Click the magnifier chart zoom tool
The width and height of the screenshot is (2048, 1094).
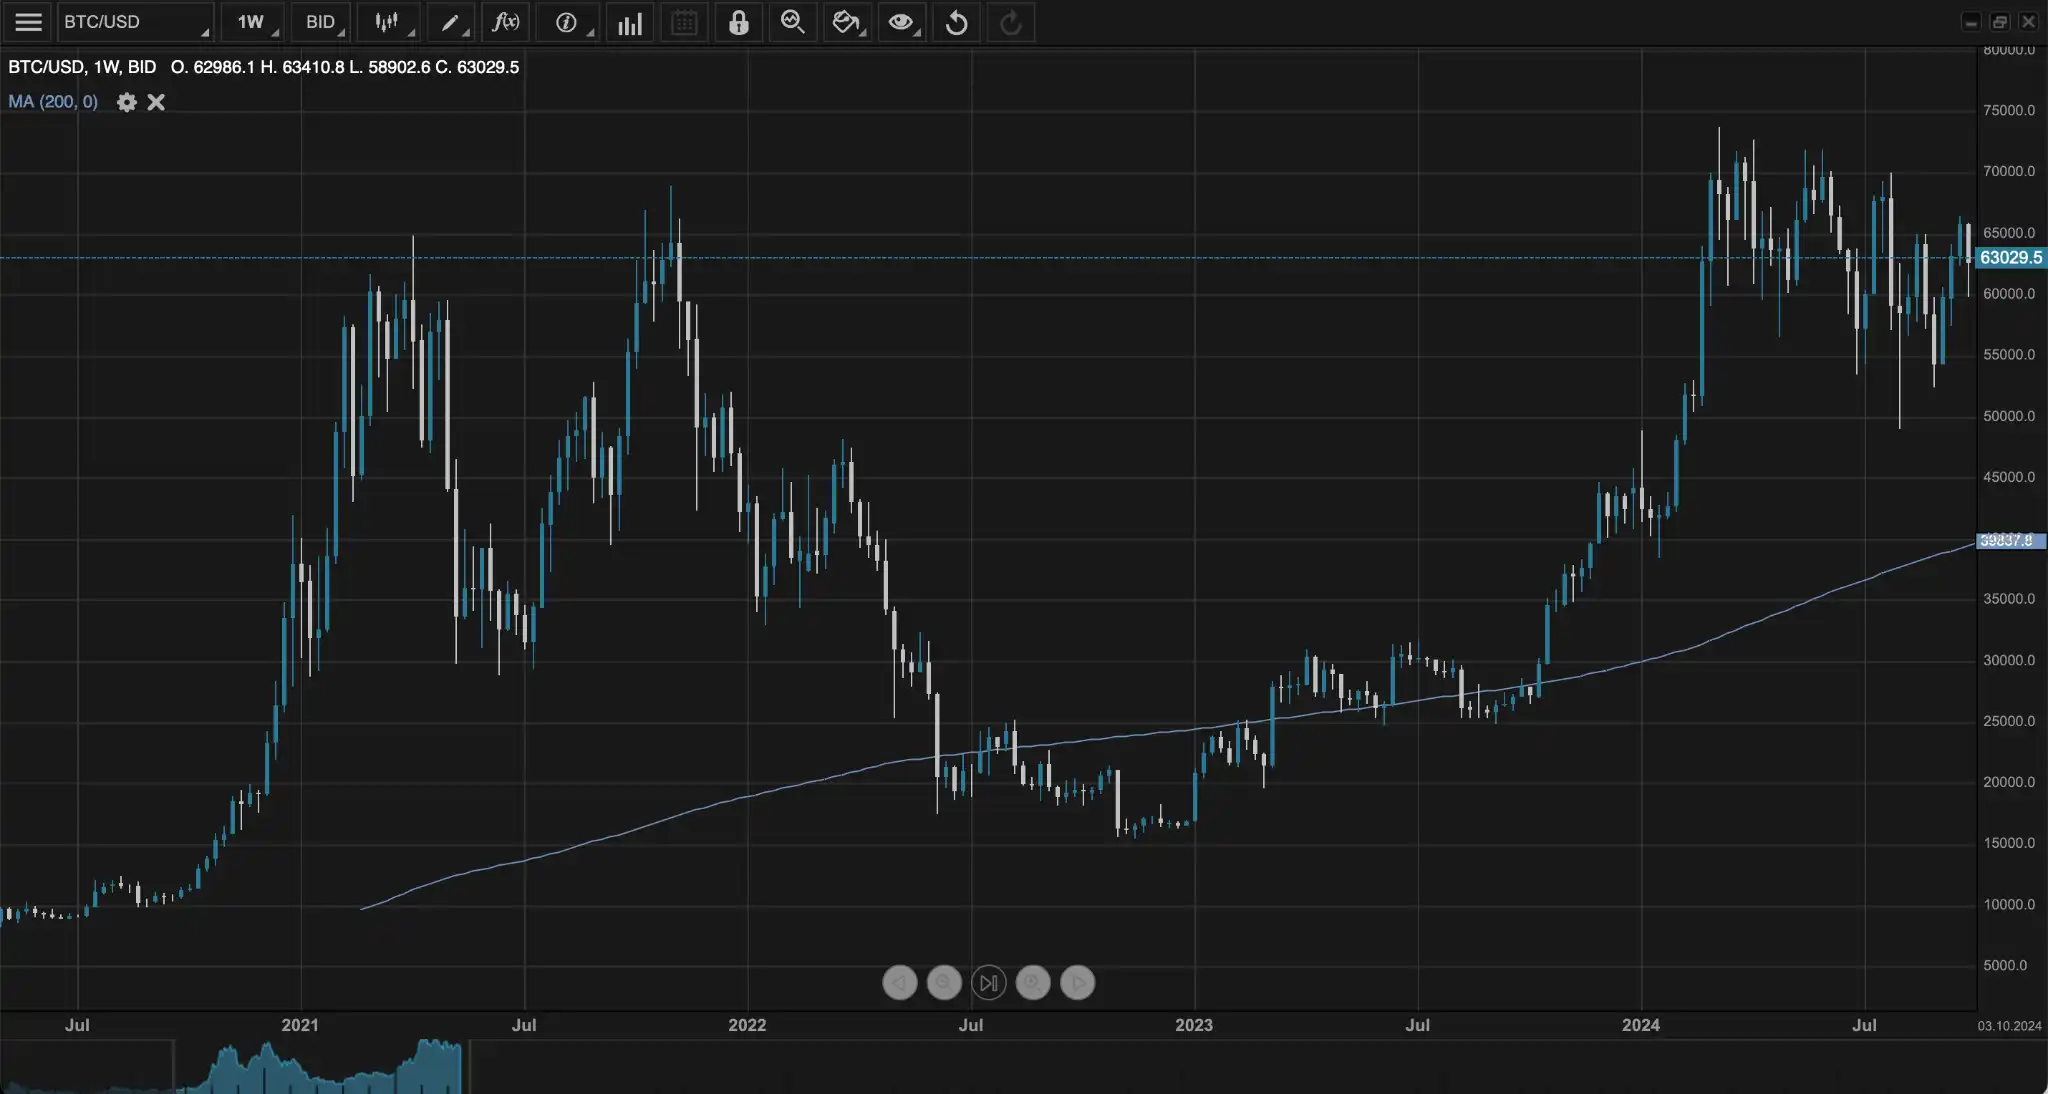click(x=792, y=22)
